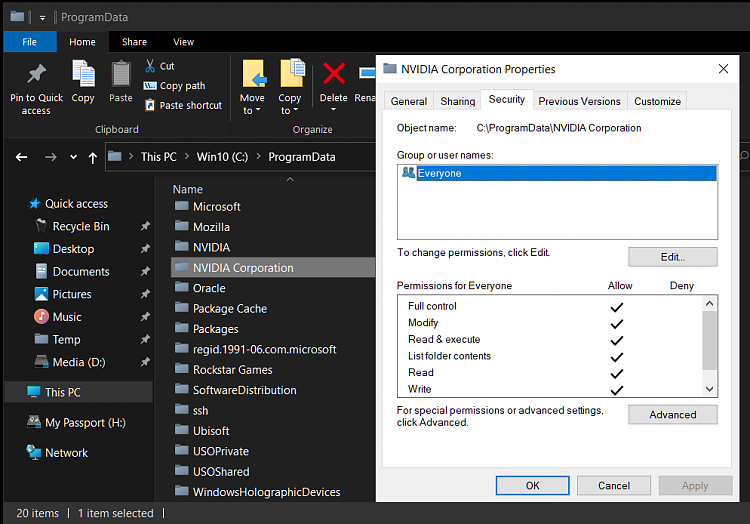Select the NVIDIA folder
The image size is (750, 524).
coord(211,247)
